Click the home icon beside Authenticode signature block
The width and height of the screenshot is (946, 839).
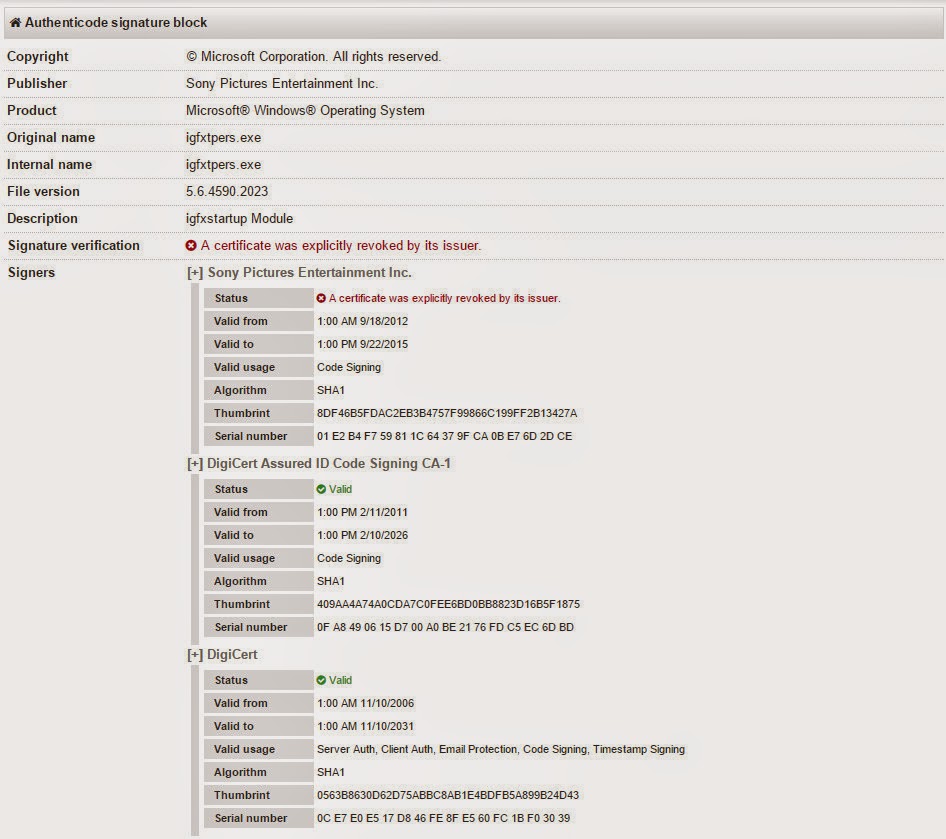point(15,23)
